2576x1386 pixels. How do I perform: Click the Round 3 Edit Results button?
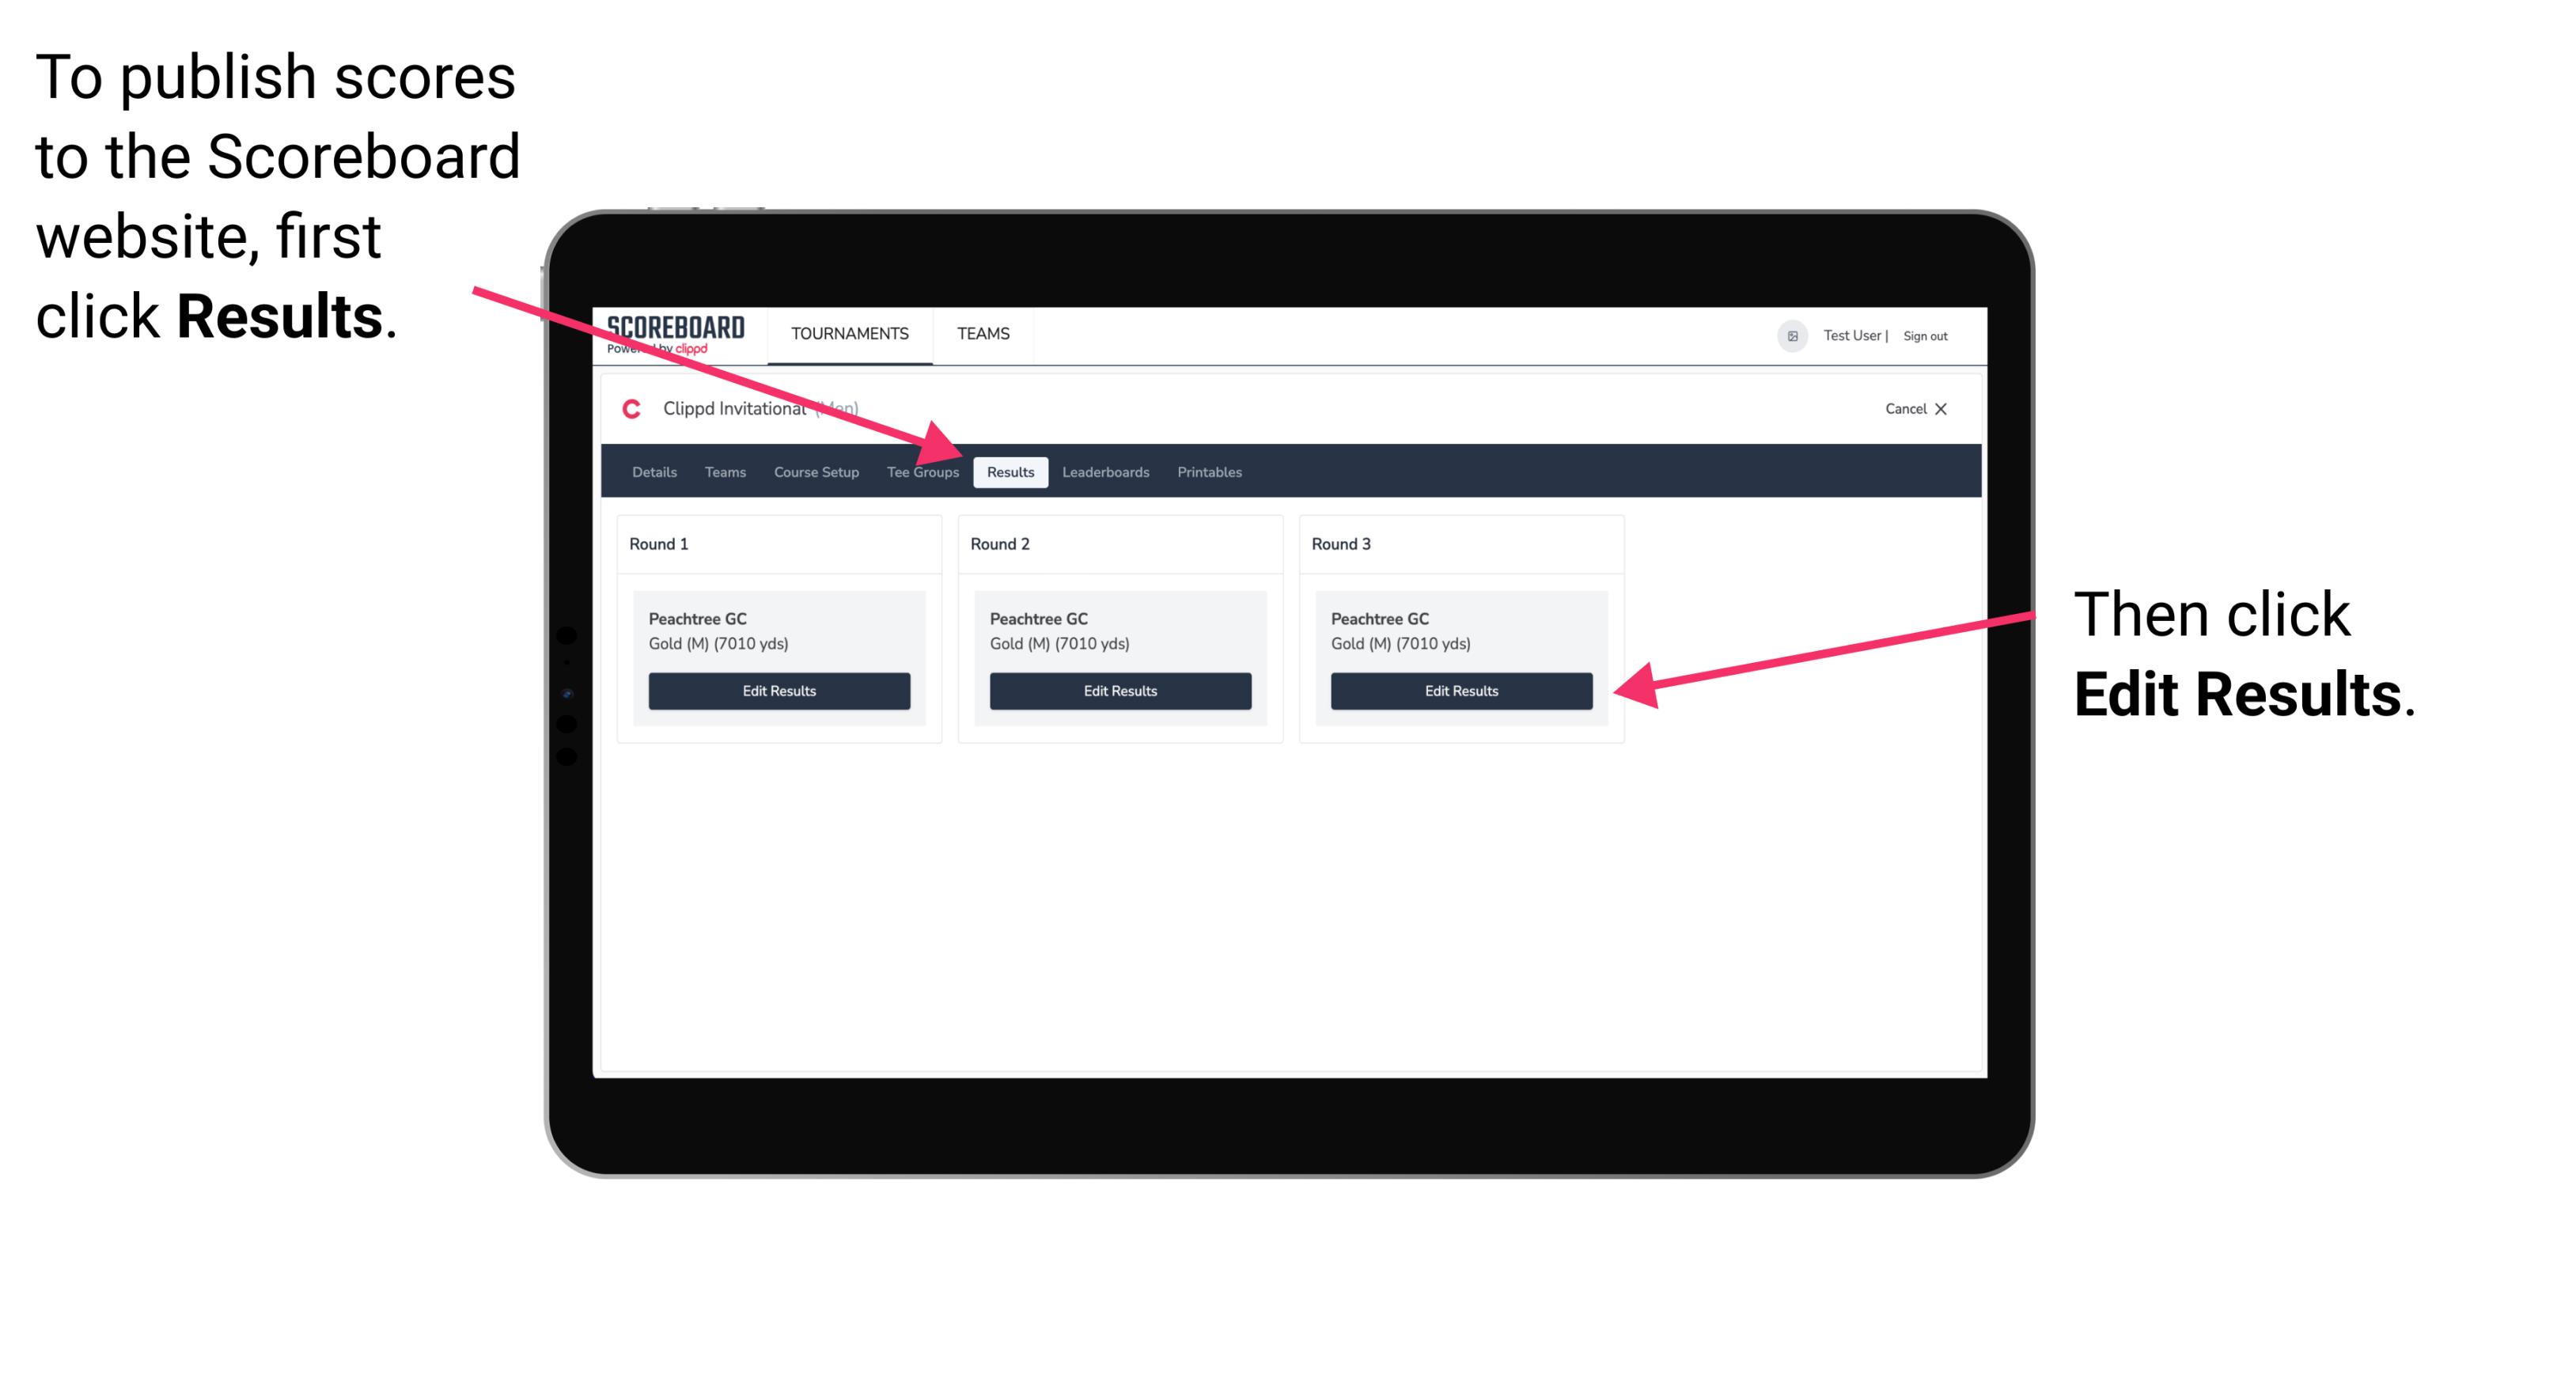1460,691
